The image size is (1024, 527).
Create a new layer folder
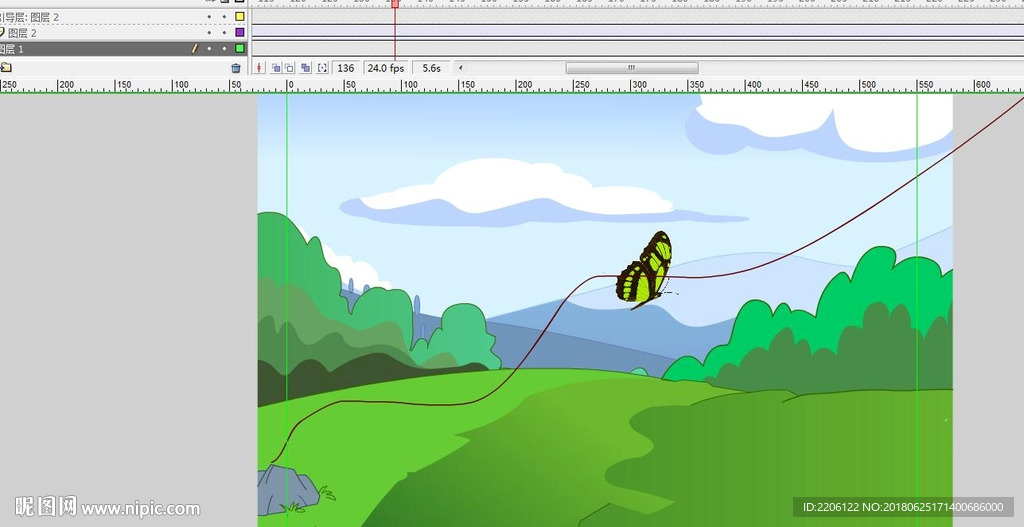pyautogui.click(x=6, y=67)
